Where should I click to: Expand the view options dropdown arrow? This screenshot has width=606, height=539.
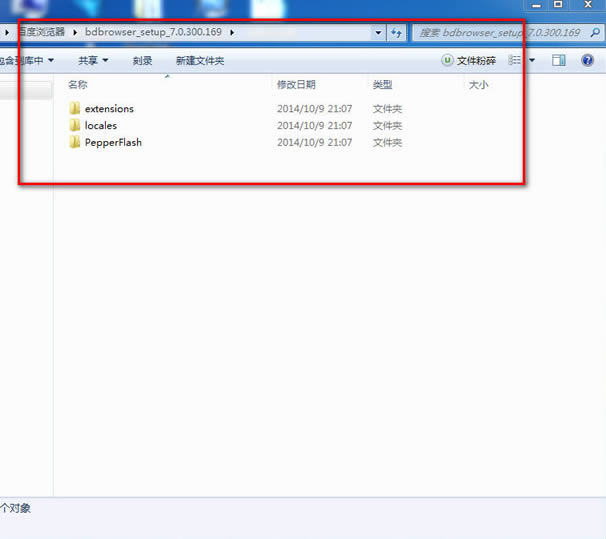click(x=532, y=60)
